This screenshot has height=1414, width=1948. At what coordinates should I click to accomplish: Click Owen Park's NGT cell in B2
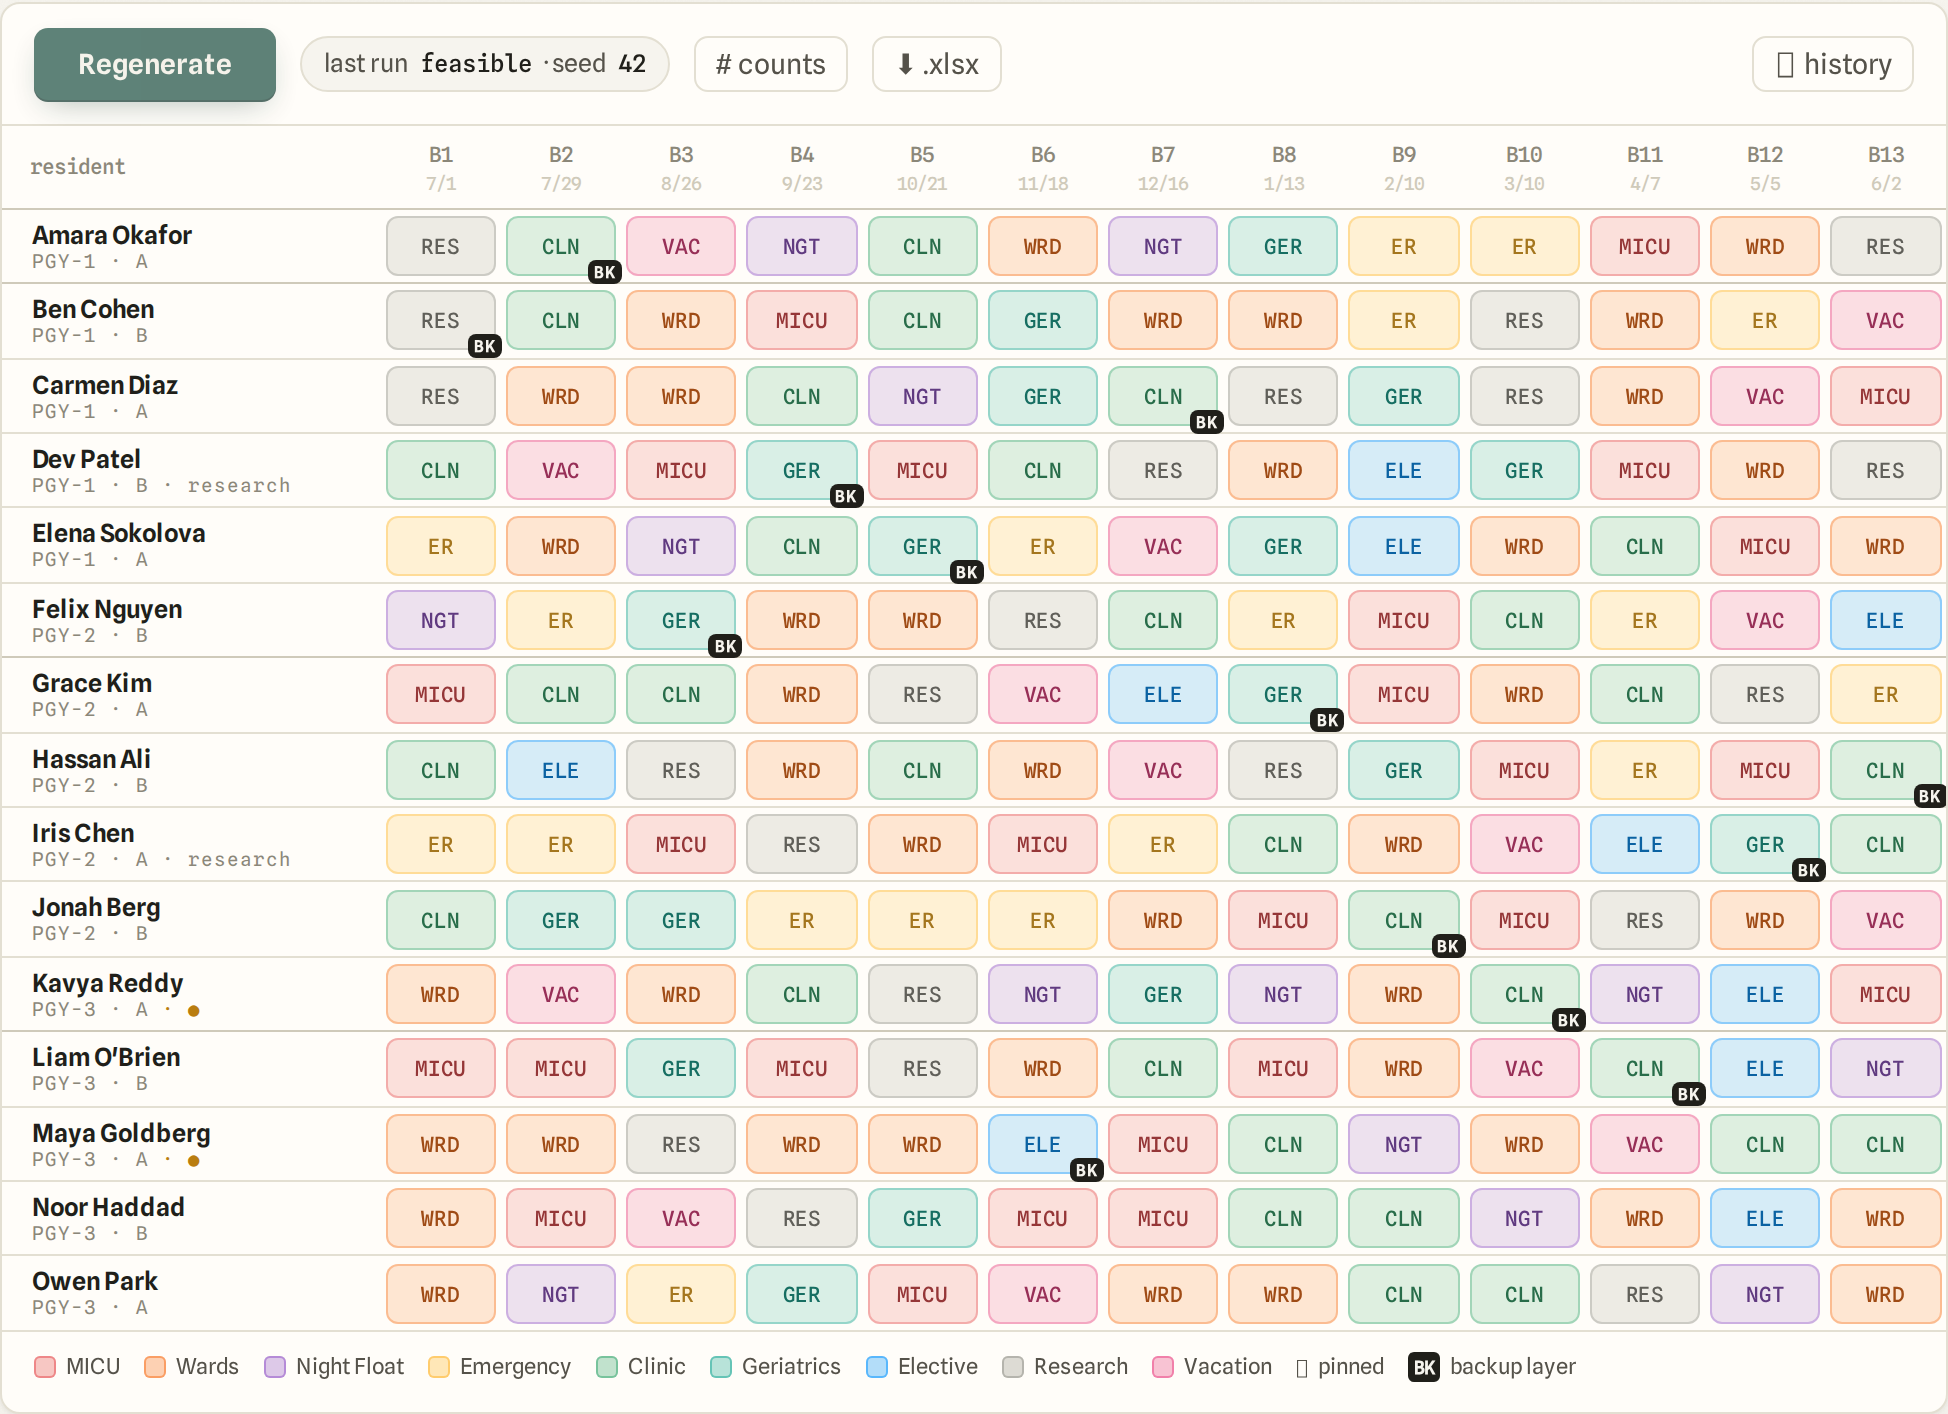click(561, 1294)
